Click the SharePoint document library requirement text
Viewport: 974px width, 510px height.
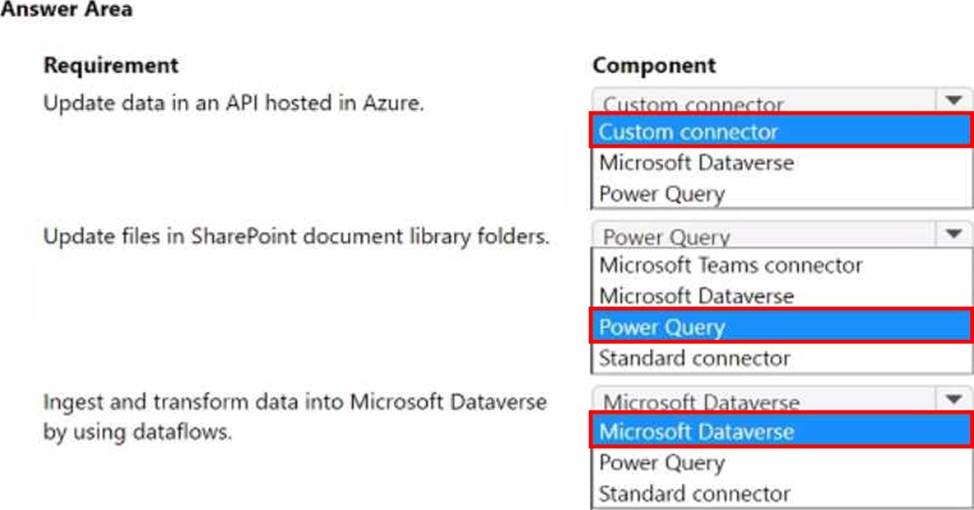(296, 237)
